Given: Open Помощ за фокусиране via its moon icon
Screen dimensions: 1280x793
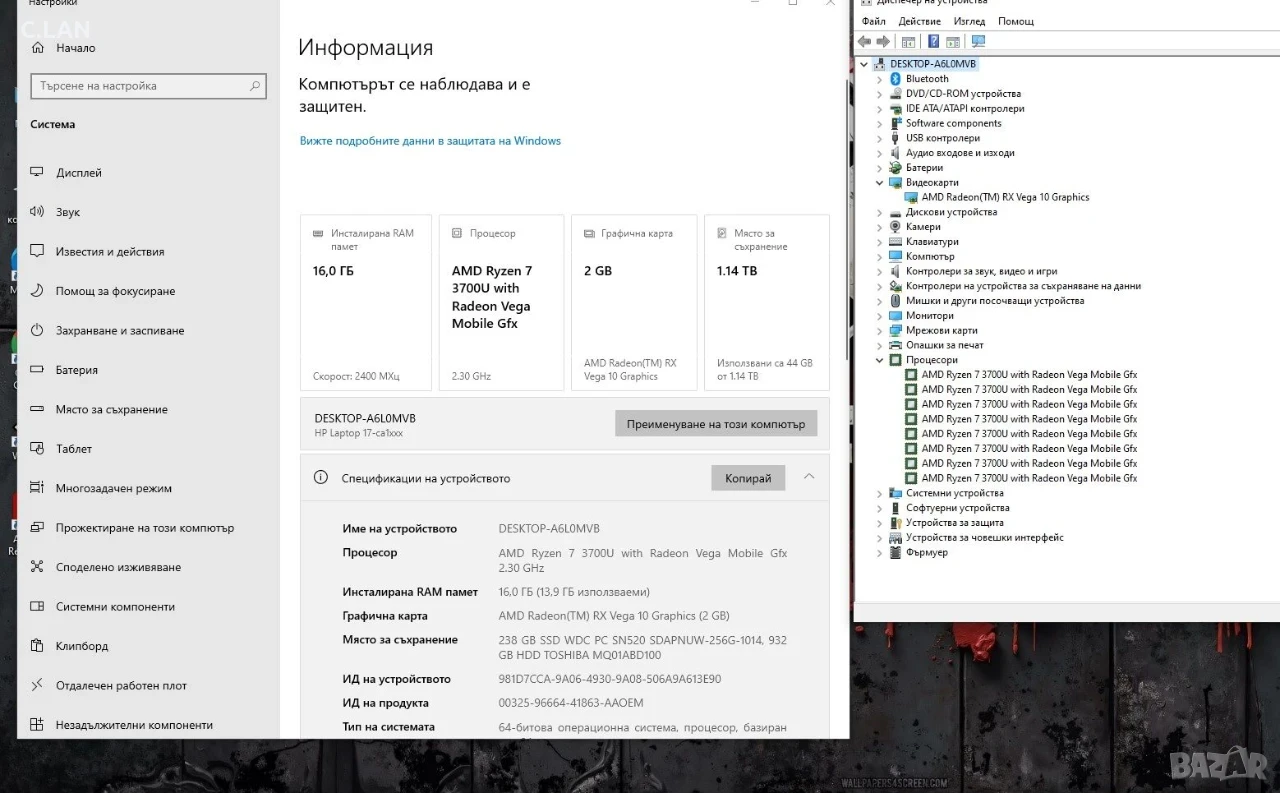Looking at the screenshot, I should pos(37,291).
